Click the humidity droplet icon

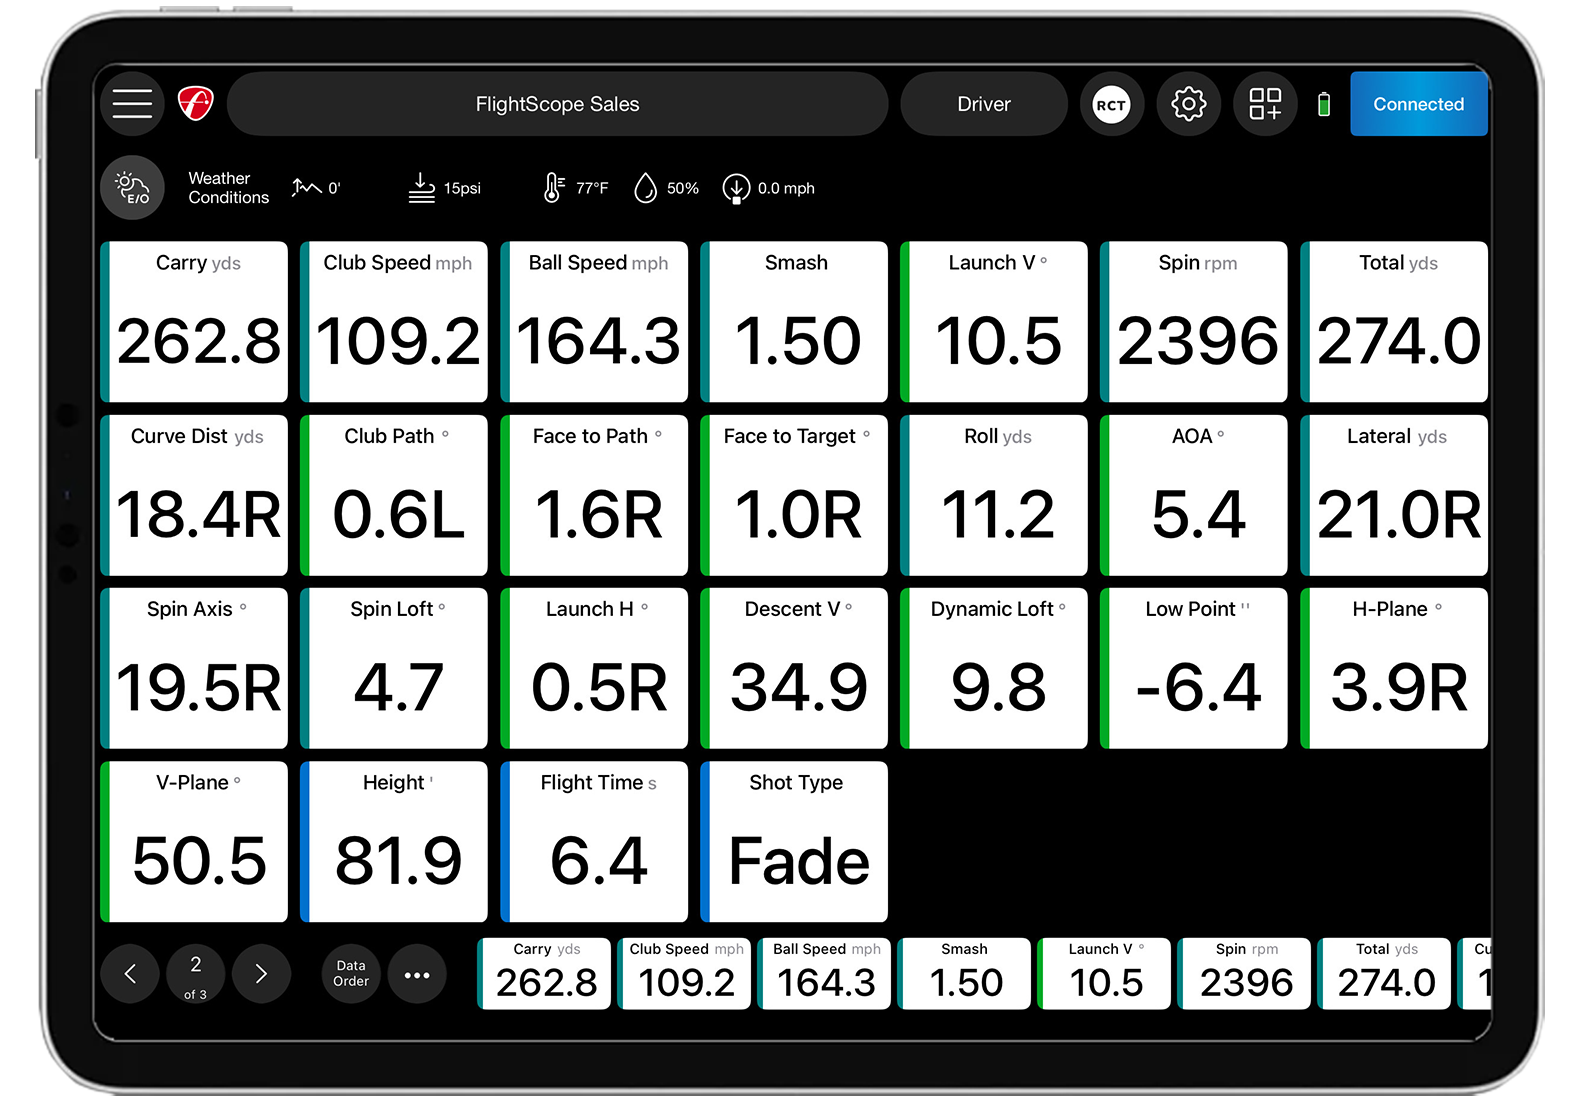coord(646,188)
